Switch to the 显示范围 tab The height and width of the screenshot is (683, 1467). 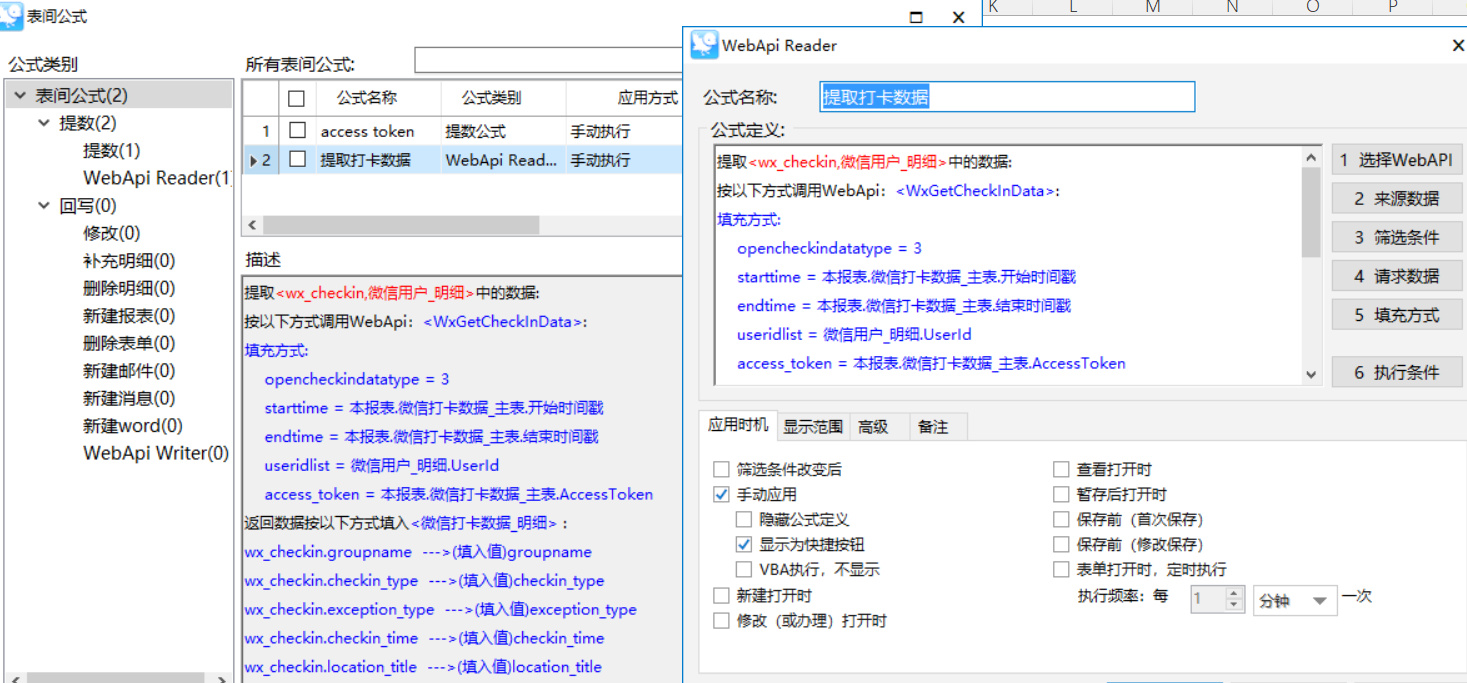click(x=812, y=427)
